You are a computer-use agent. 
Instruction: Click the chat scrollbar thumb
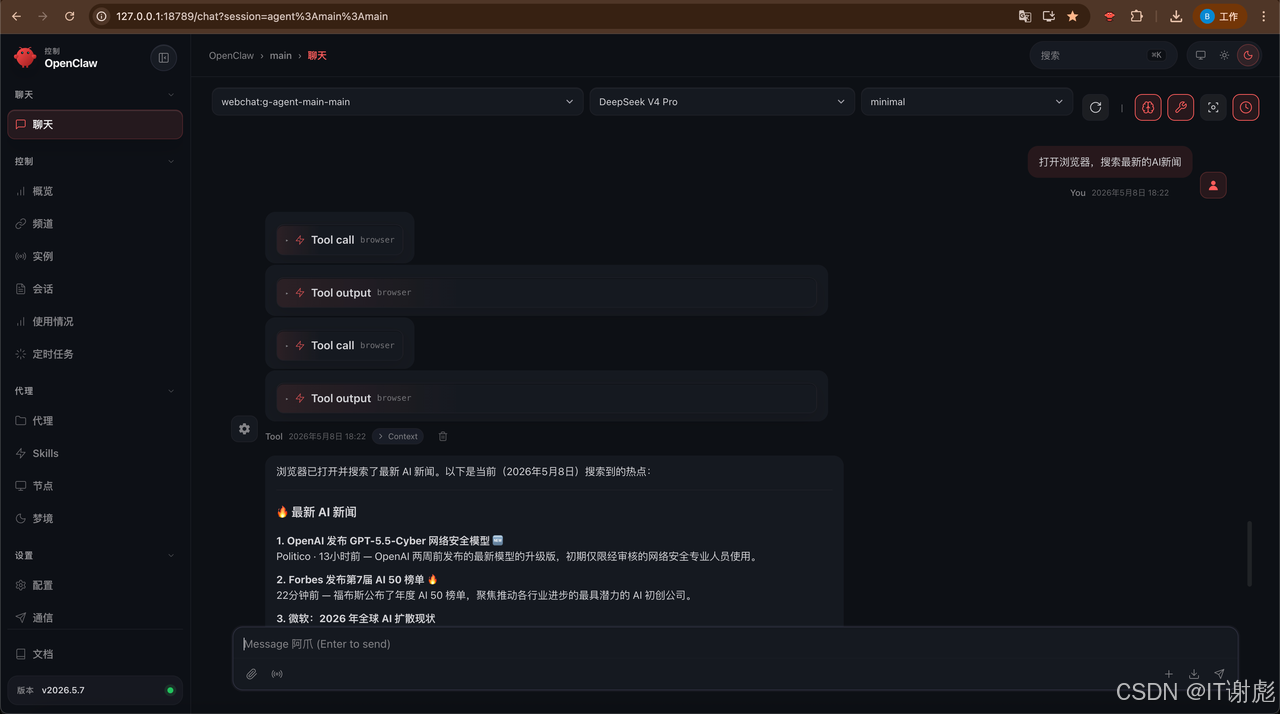(x=1250, y=554)
